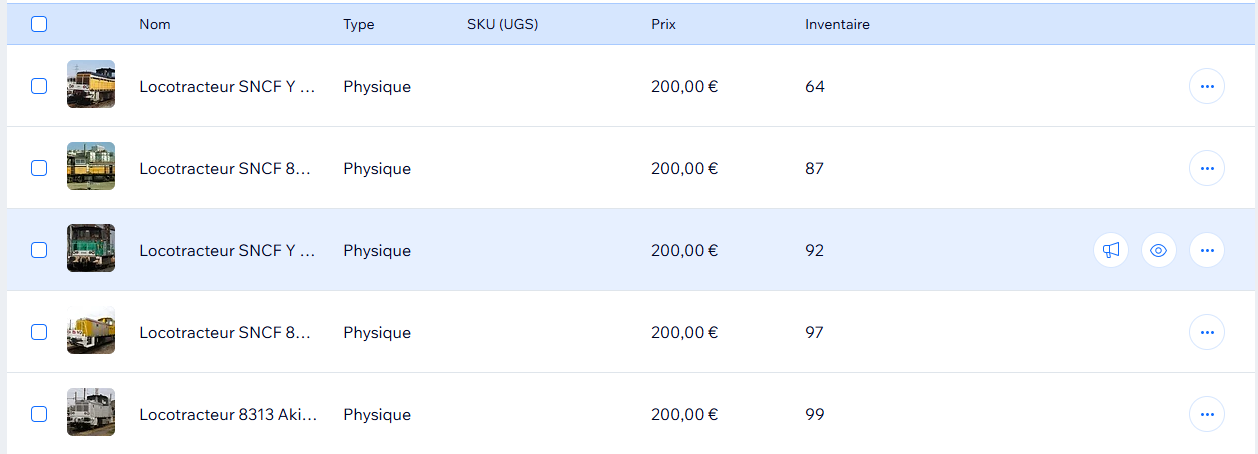Click thumbnail of Locotracteur 8313 Aki product
This screenshot has width=1258, height=454.
point(91,414)
